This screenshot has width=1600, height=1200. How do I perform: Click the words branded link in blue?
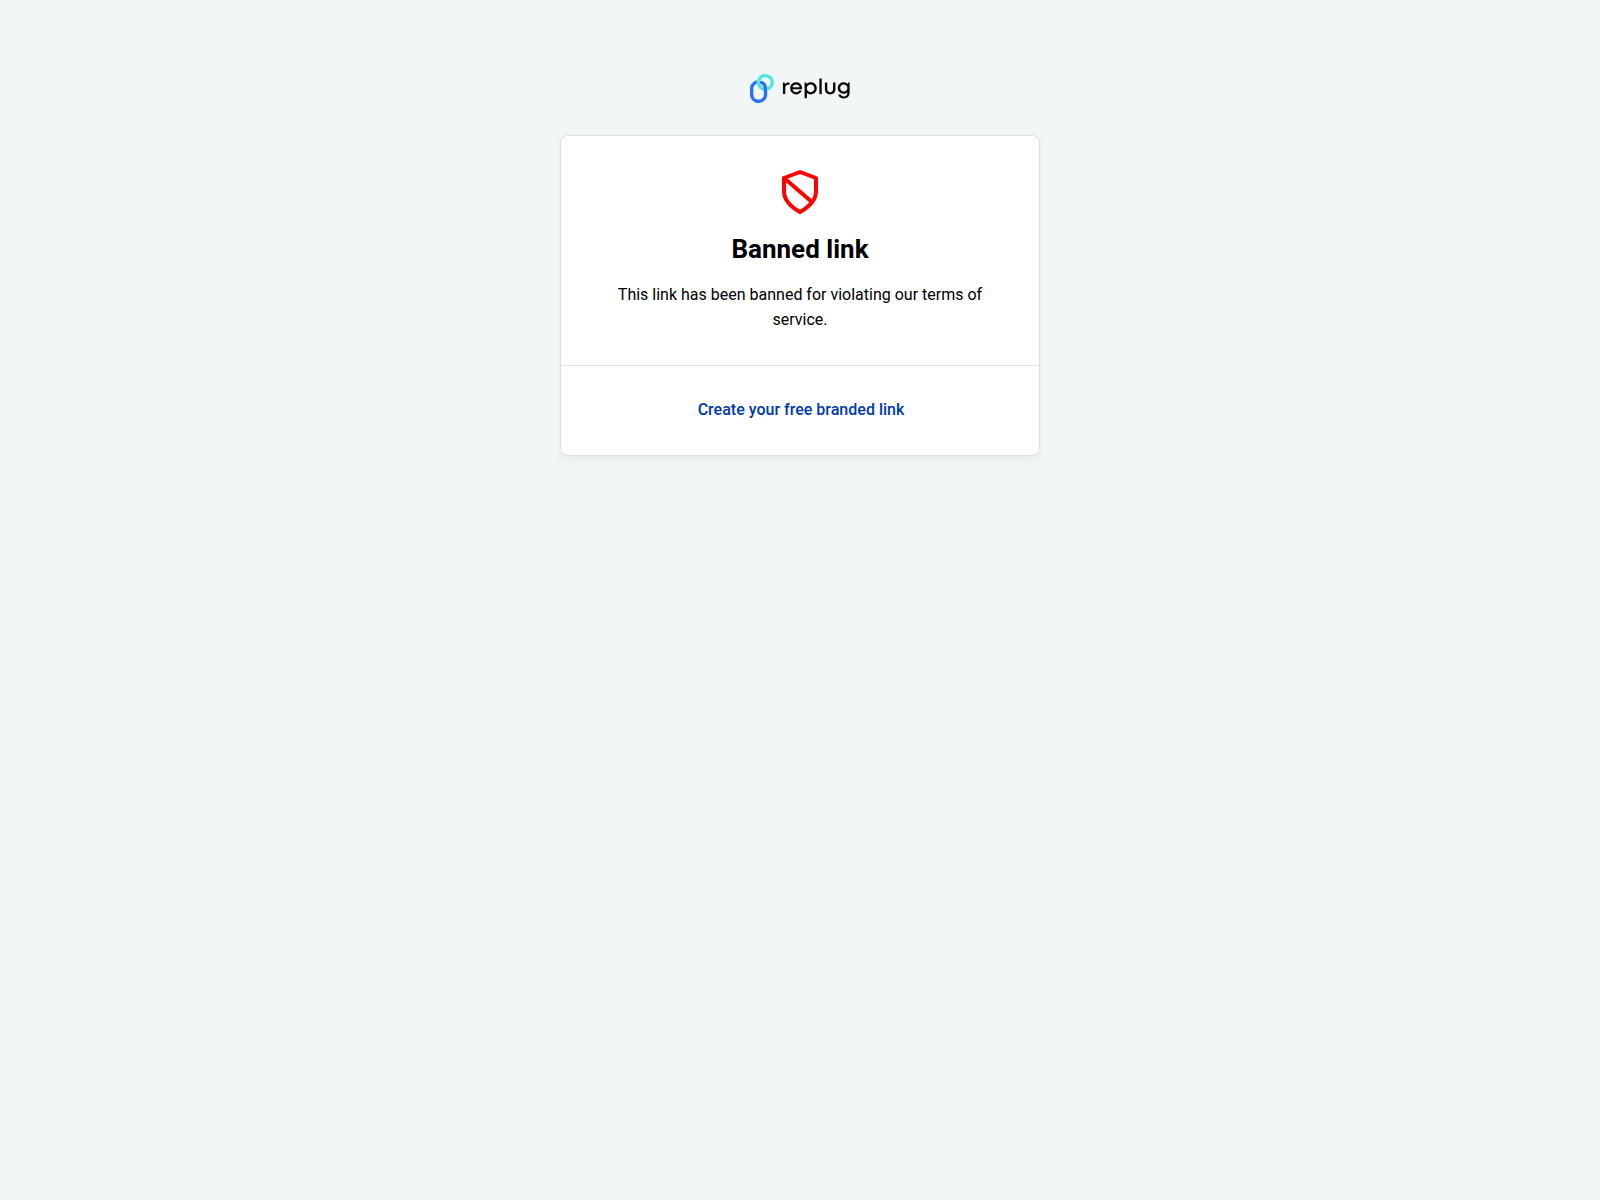[860, 409]
